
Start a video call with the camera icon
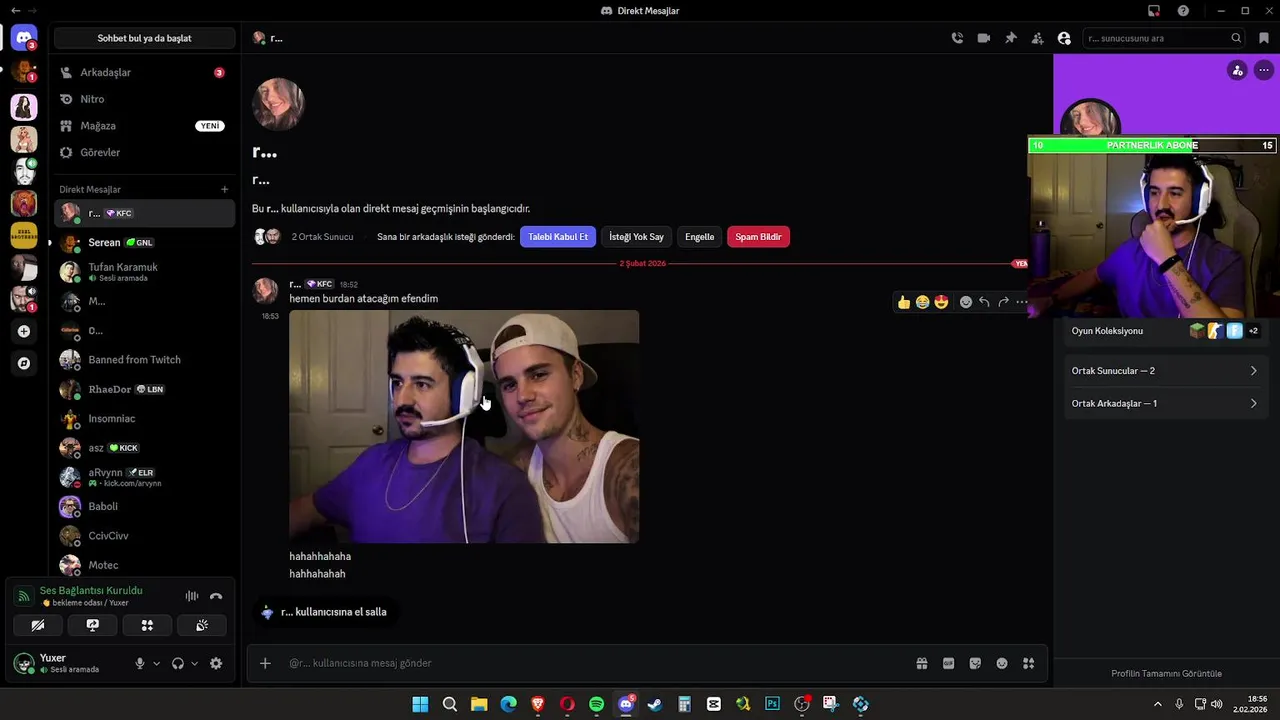(984, 38)
